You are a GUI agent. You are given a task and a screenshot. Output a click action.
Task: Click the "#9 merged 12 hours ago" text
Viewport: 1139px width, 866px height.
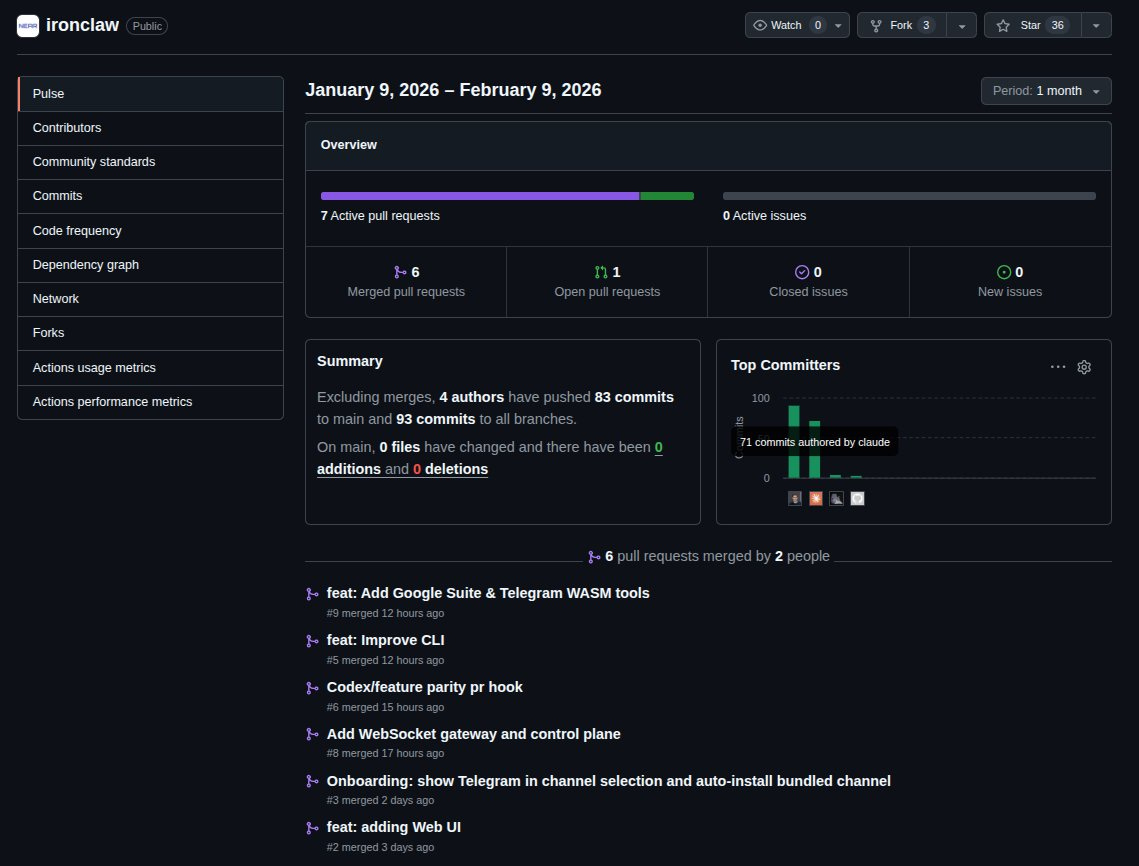pos(385,613)
